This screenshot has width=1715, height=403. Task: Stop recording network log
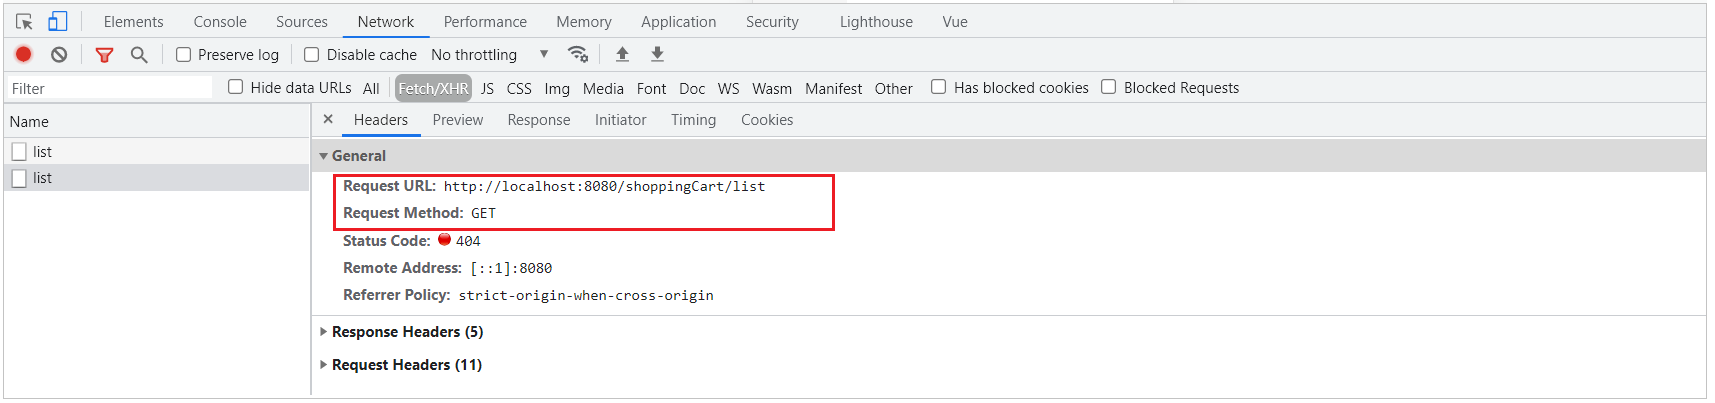tap(24, 54)
